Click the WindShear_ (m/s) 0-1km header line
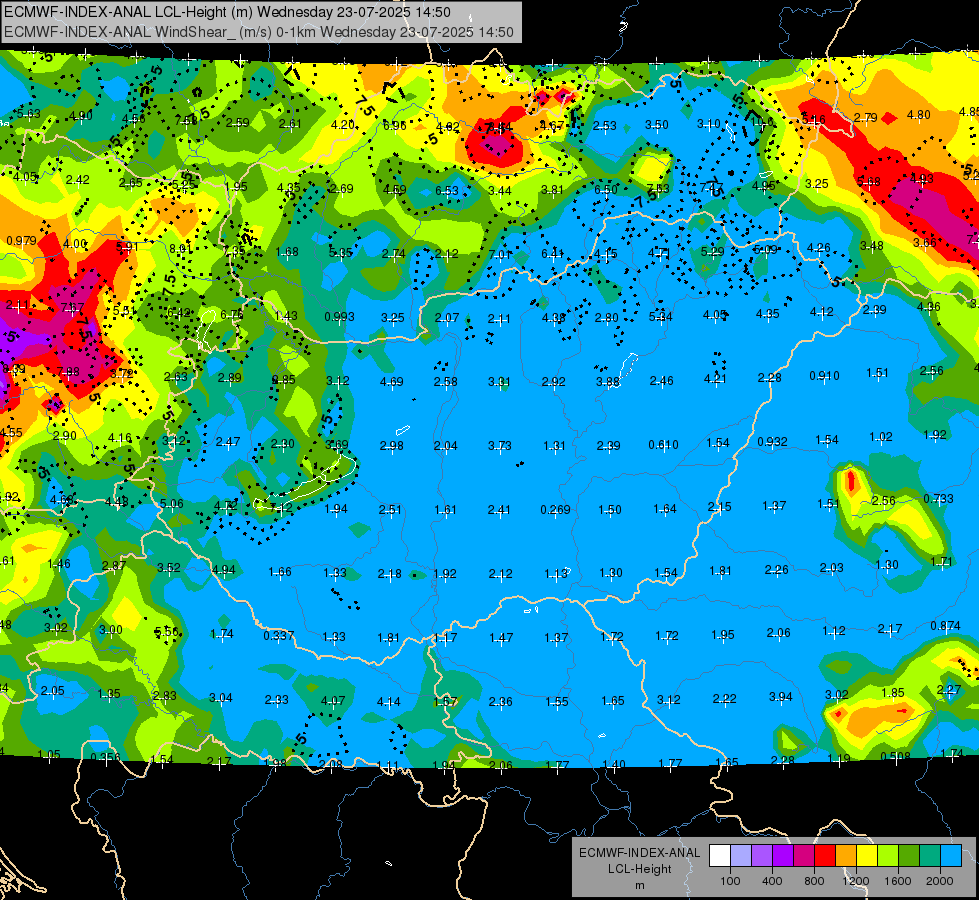The image size is (979, 900). pos(258,32)
